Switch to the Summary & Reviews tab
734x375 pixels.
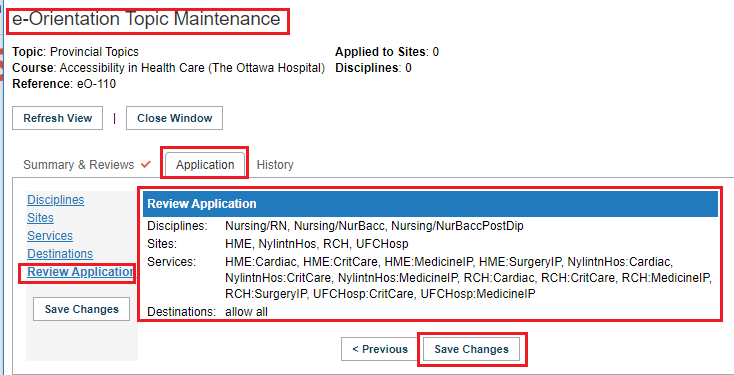[79, 165]
